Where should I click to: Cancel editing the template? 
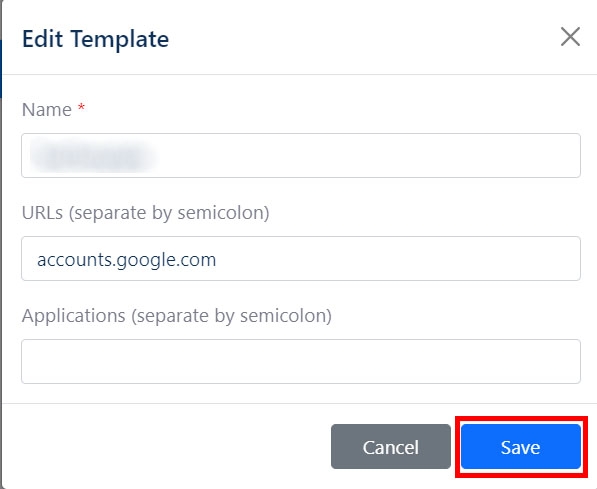click(391, 447)
